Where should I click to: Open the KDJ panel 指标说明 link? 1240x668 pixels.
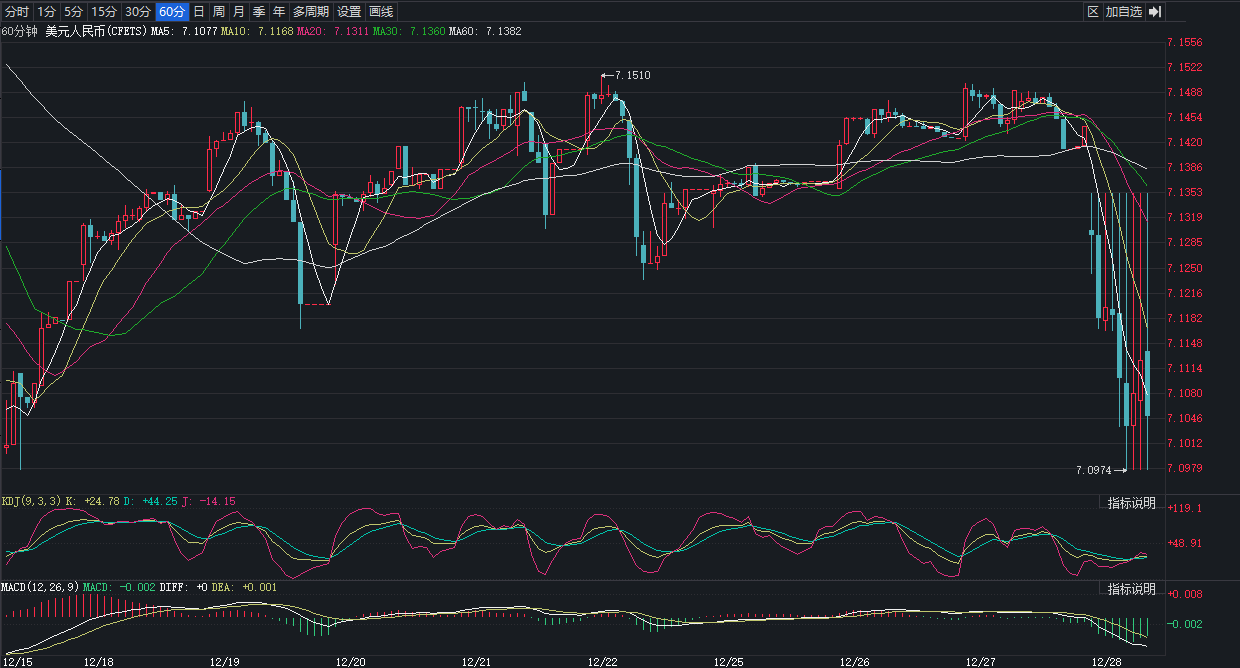[x=1131, y=503]
